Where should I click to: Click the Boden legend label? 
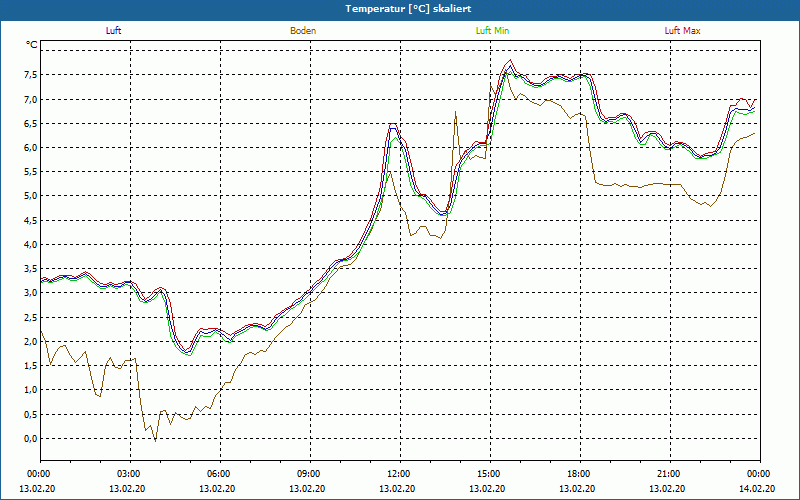pyautogui.click(x=303, y=31)
